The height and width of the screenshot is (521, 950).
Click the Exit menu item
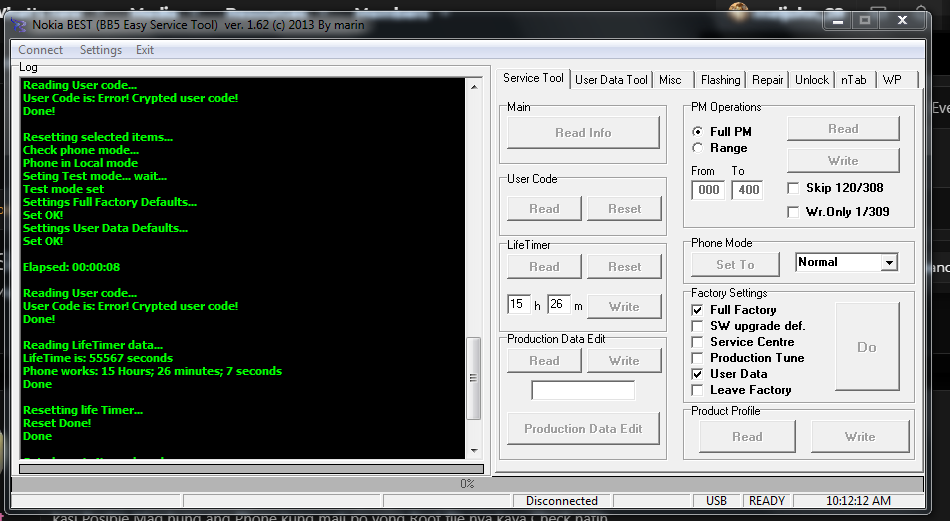(145, 50)
